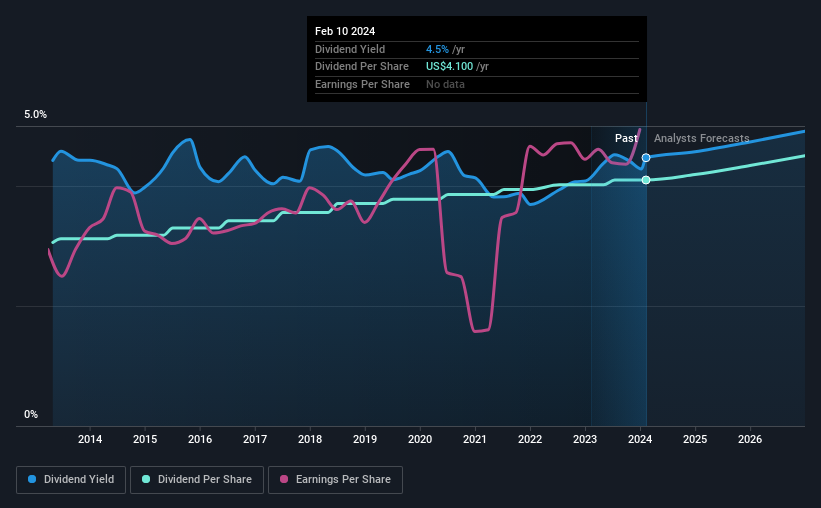
Task: Click the 4.5% dividend yield value in tooltip
Action: tap(437, 49)
